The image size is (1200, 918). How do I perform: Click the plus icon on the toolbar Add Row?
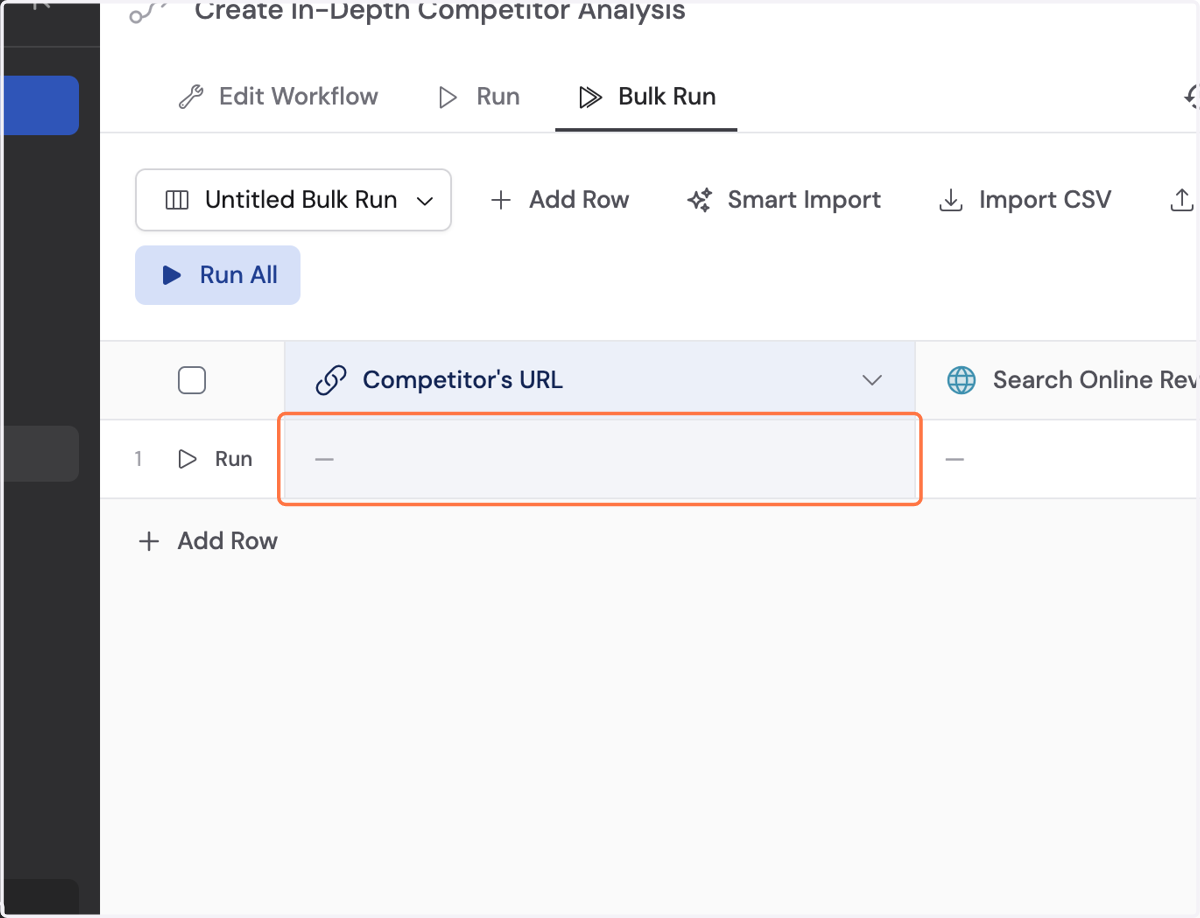point(501,200)
